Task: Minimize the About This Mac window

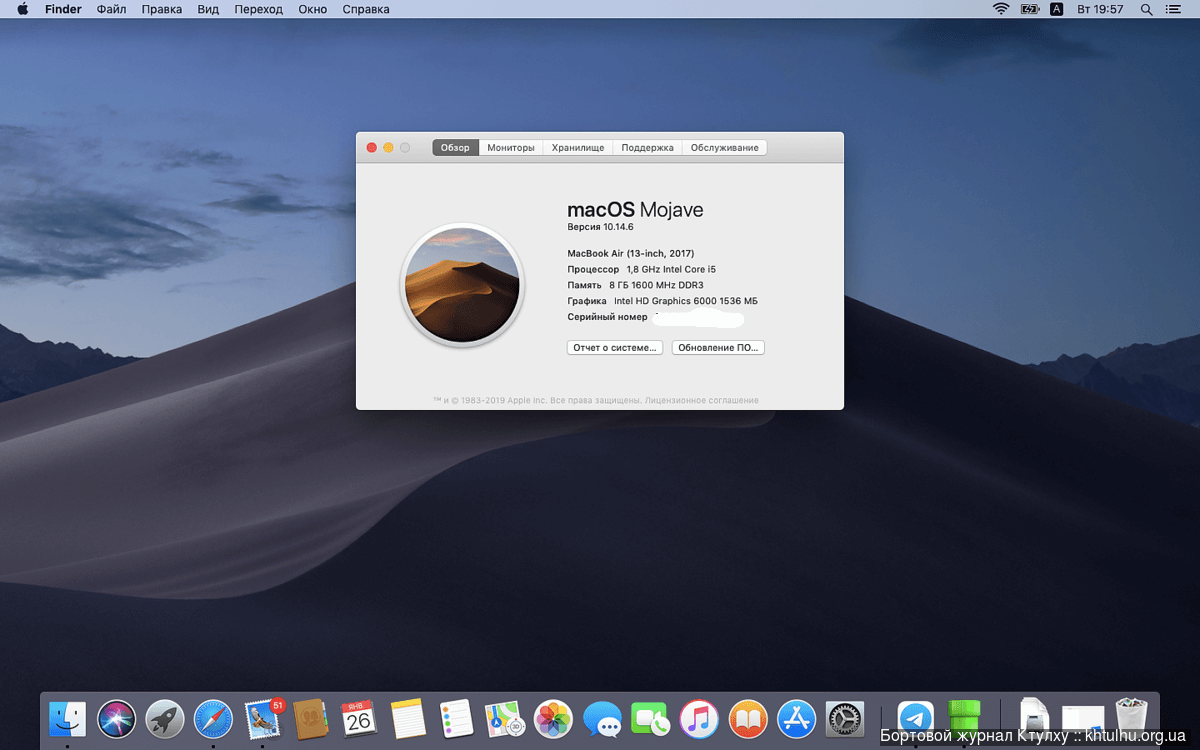Action: pyautogui.click(x=388, y=147)
